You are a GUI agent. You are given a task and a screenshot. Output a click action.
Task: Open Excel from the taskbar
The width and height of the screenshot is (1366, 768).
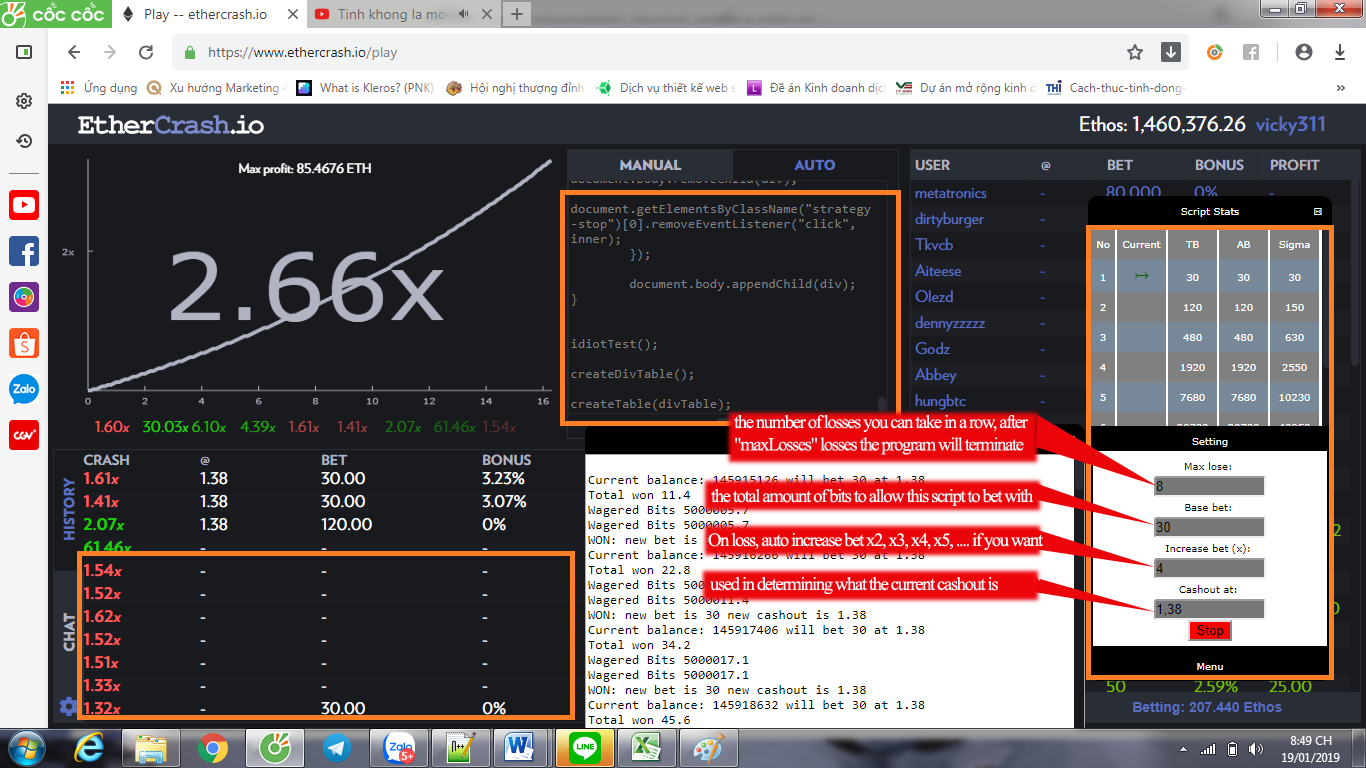click(x=646, y=748)
